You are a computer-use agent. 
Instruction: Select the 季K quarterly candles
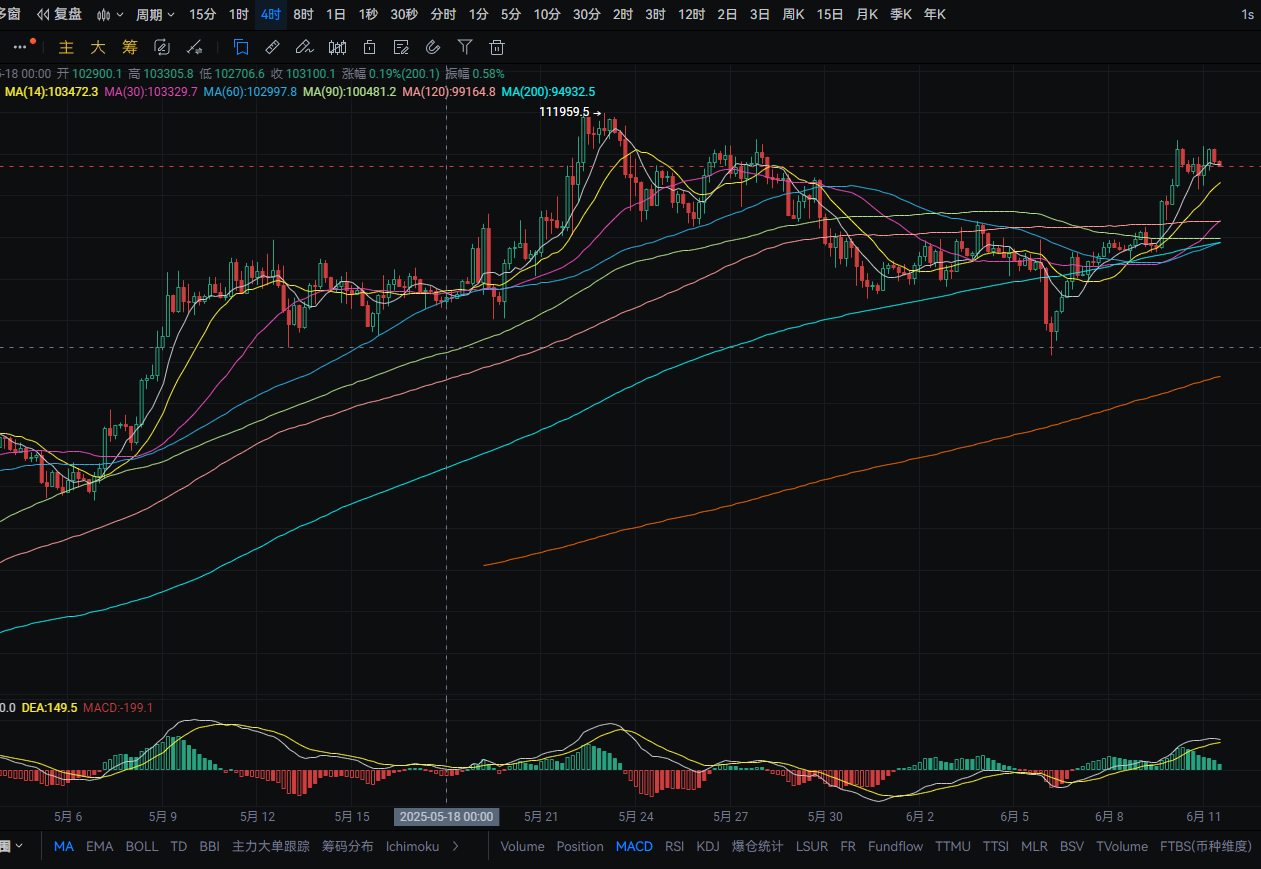click(901, 14)
